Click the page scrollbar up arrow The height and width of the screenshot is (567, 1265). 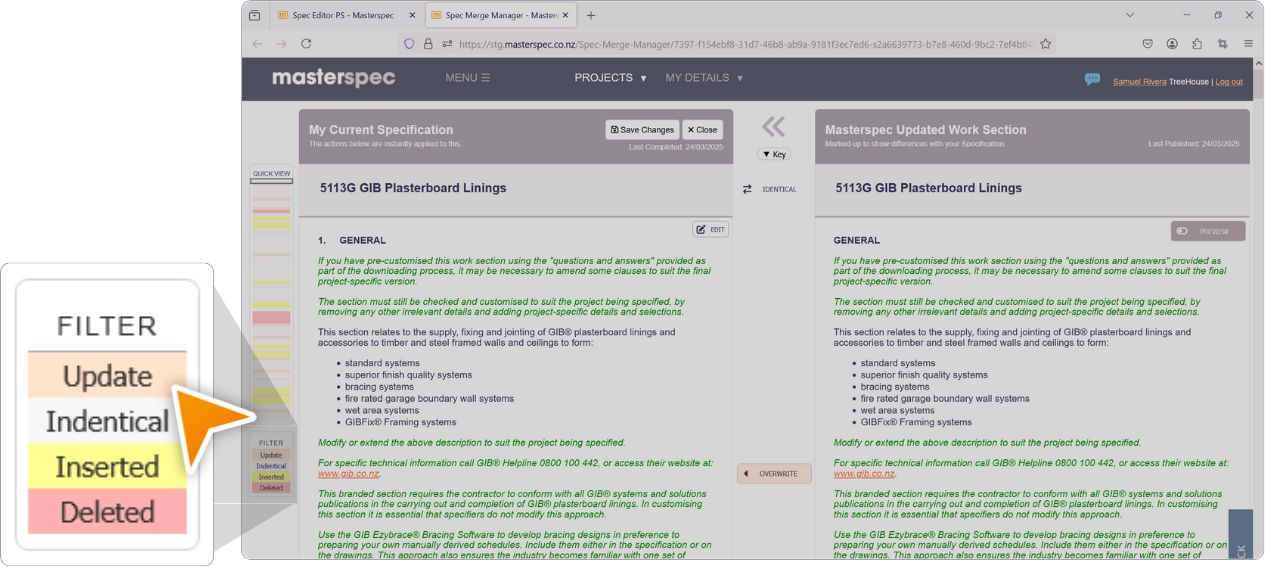[x=1259, y=63]
